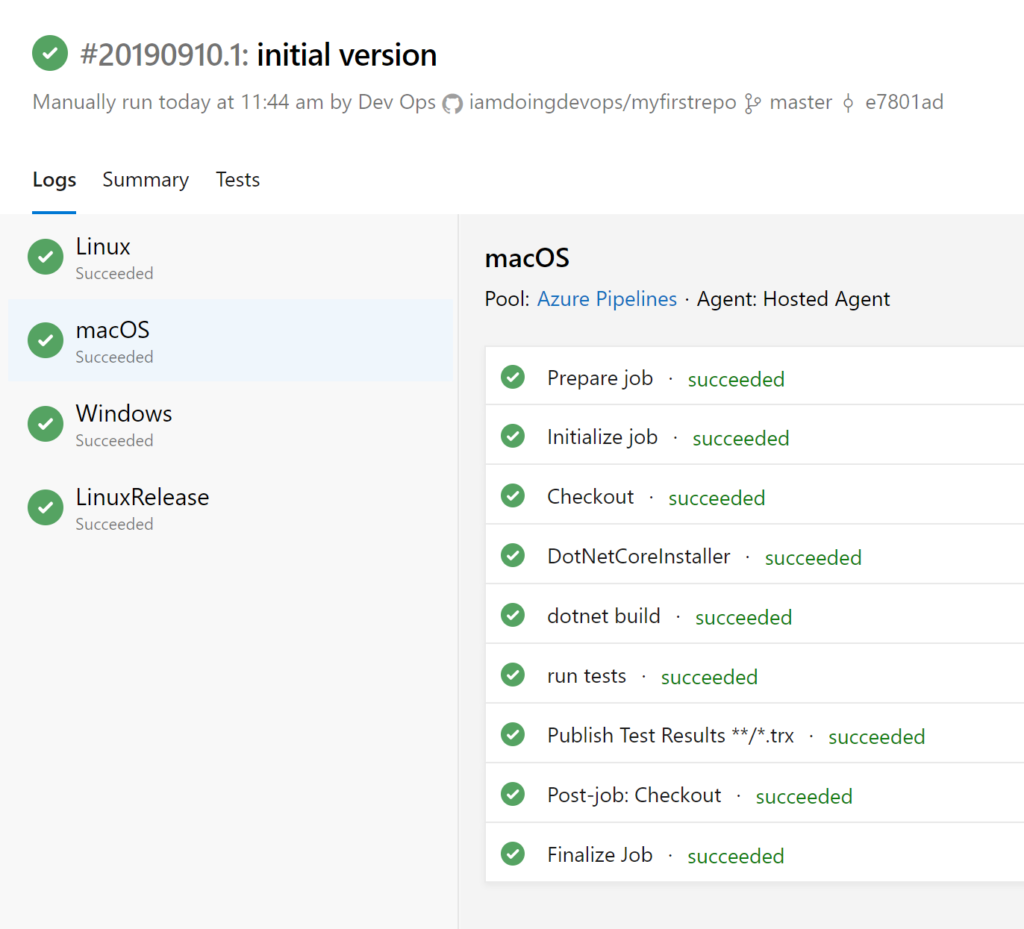Click the green check icon for LinuxRelease job

pyautogui.click(x=45, y=507)
